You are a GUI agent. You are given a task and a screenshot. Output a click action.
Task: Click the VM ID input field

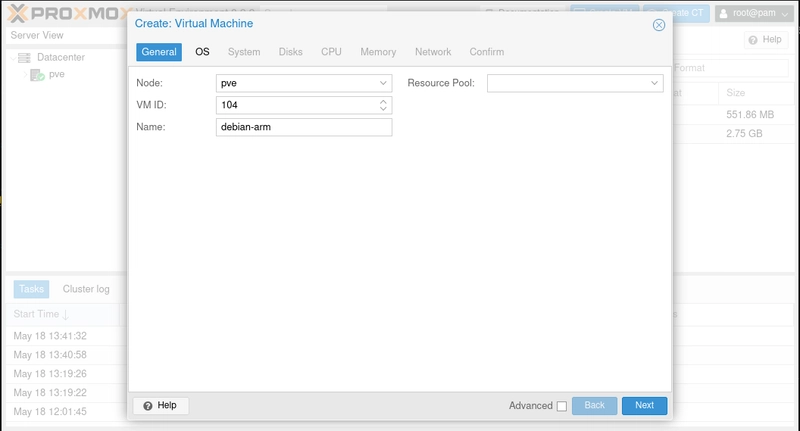pos(295,105)
